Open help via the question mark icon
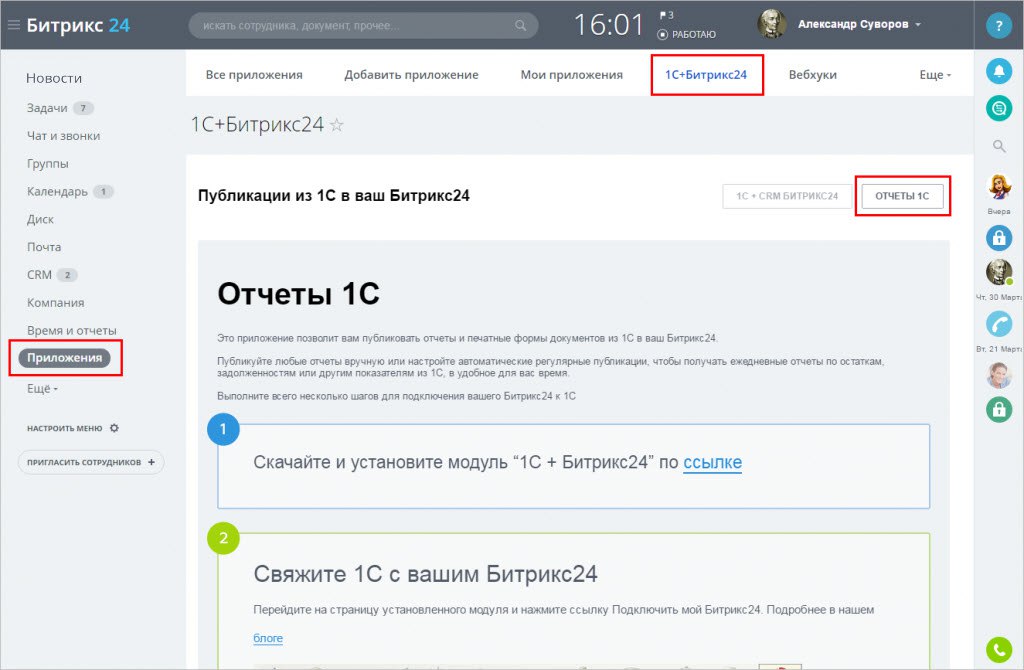 pyautogui.click(x=999, y=25)
